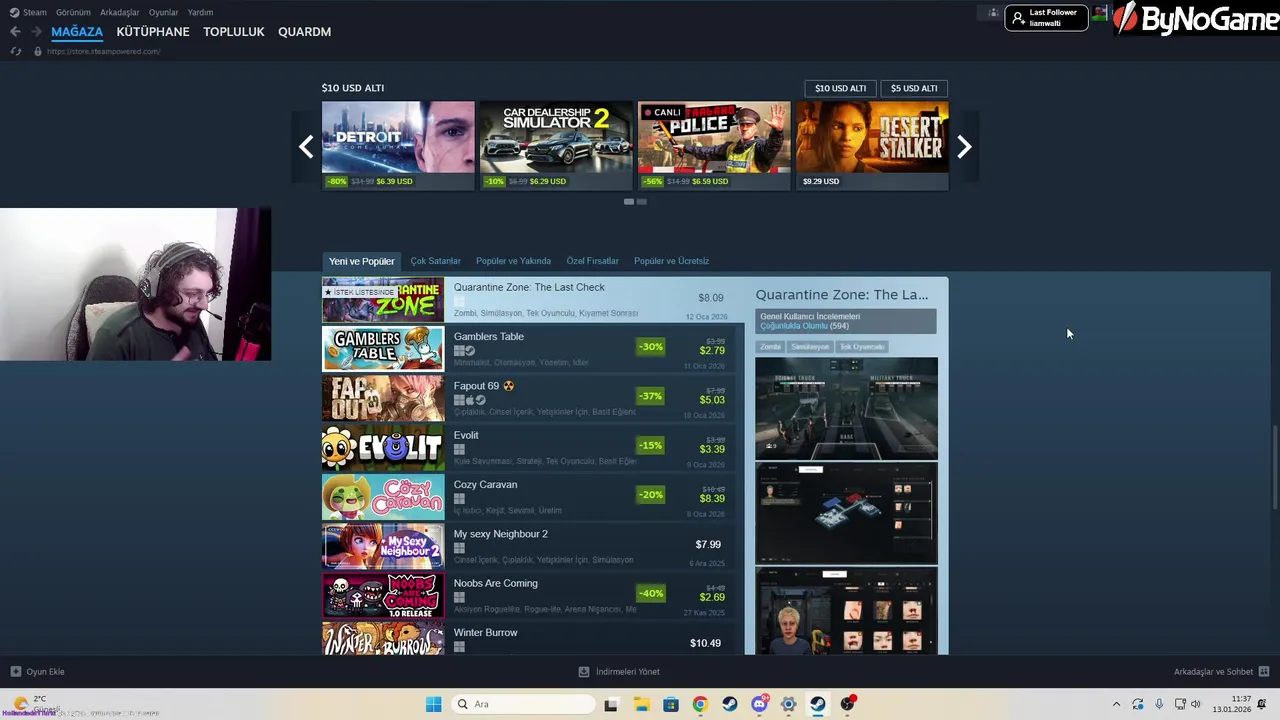Open friends chat icon beside Arkadaşlar ve Sohbet

coord(1264,672)
